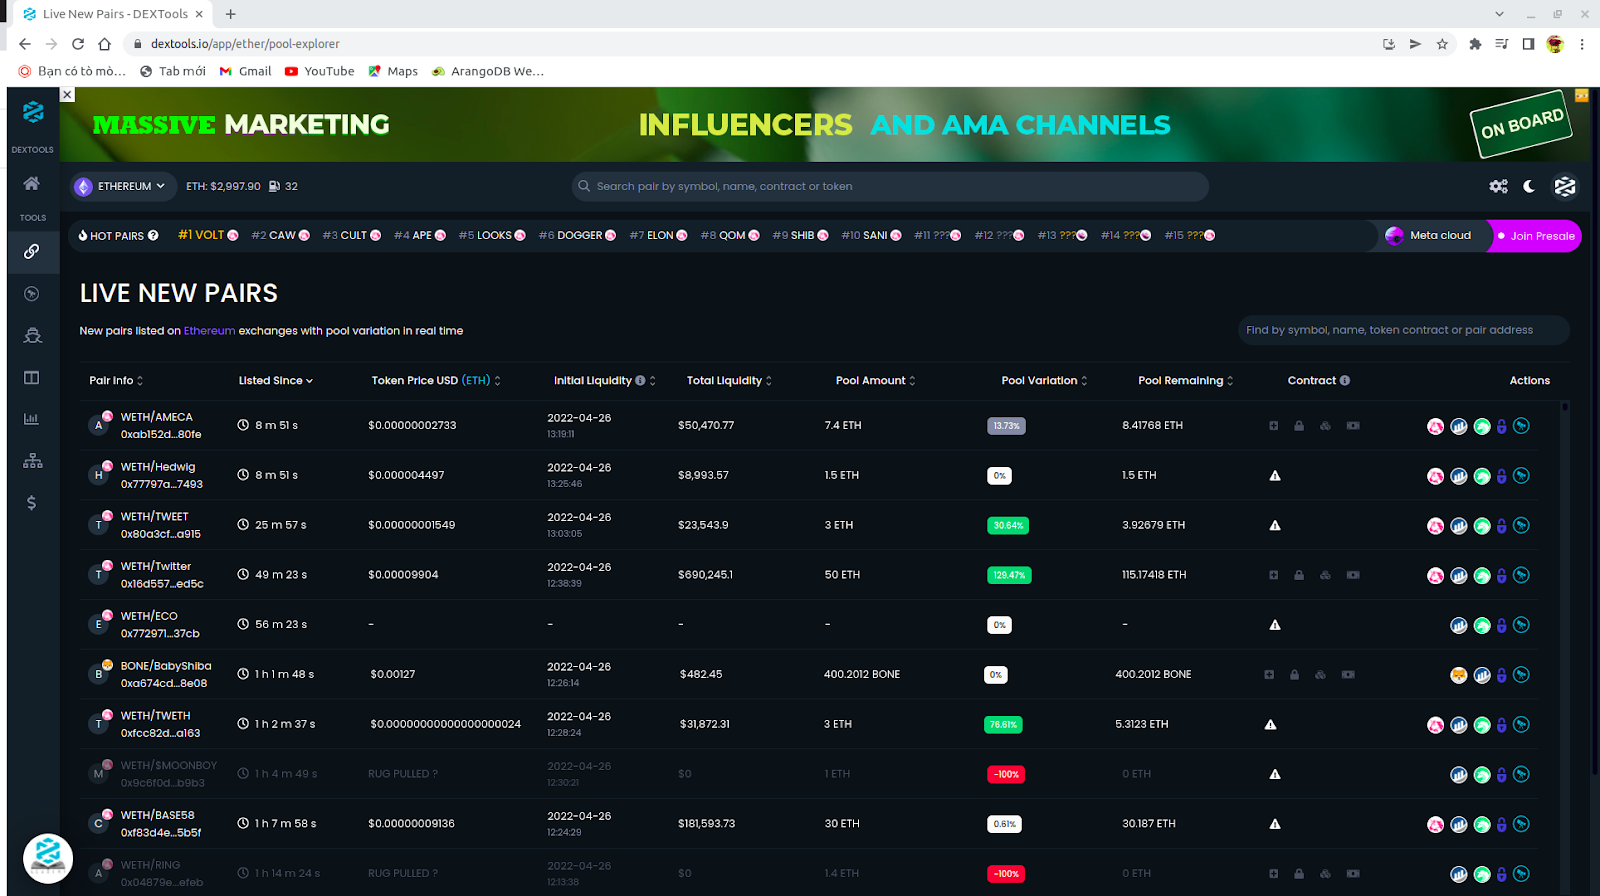Click the purple lock icon for WETH/Twitter
Image resolution: width=1600 pixels, height=896 pixels.
pyautogui.click(x=1501, y=576)
